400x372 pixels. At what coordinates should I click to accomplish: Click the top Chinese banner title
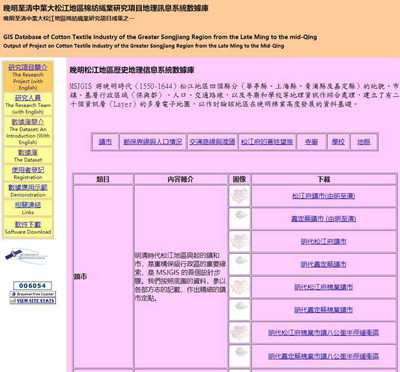click(x=106, y=7)
